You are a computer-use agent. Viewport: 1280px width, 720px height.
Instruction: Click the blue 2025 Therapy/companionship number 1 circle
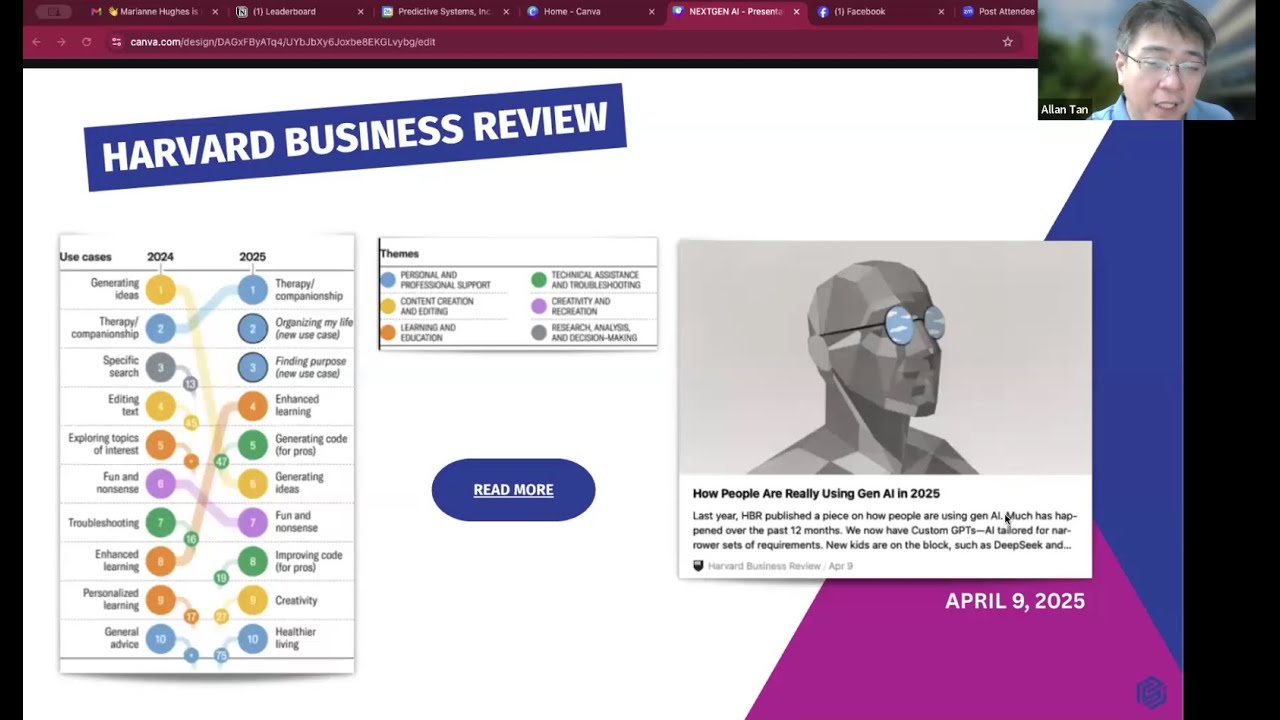[x=253, y=290]
